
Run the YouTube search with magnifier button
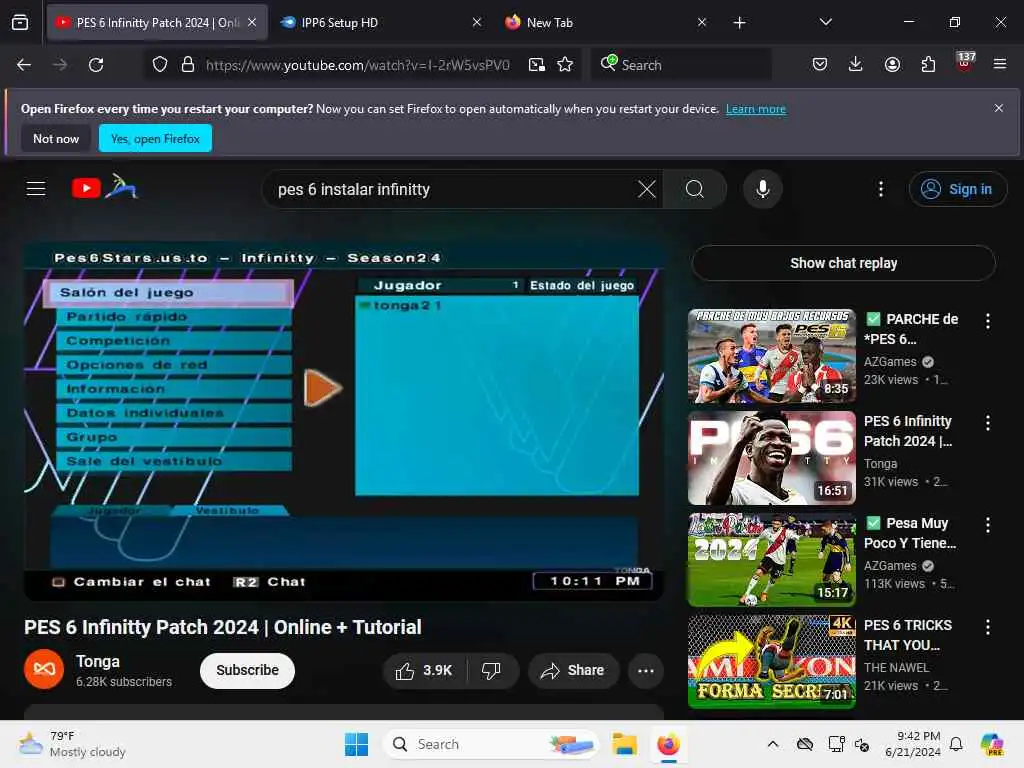click(695, 189)
